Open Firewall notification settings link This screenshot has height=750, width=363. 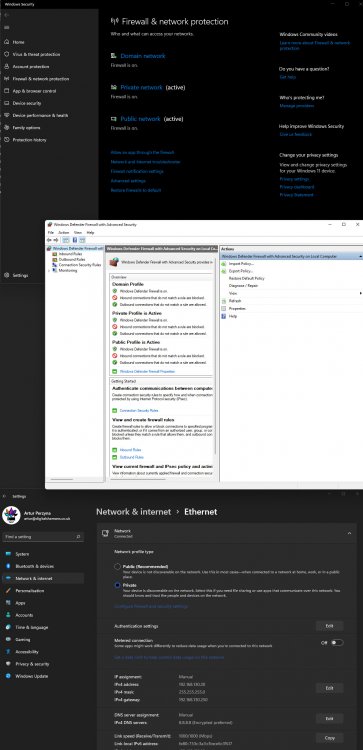[137, 171]
